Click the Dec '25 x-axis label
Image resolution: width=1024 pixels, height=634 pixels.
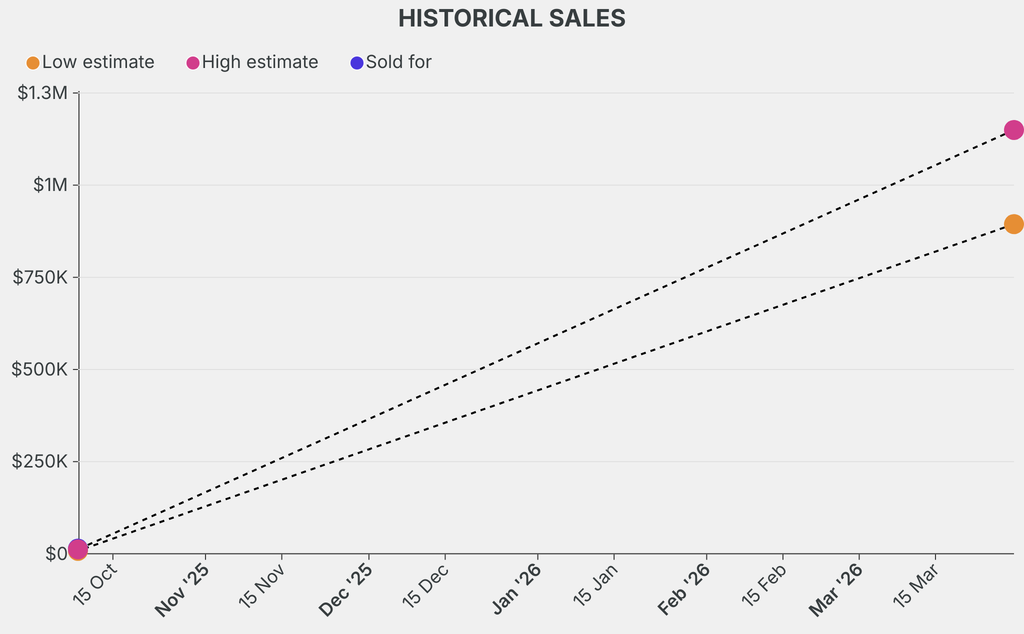[x=347, y=591]
